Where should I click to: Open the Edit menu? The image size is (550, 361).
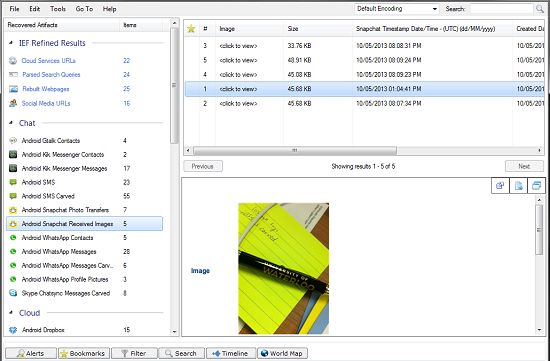[x=34, y=9]
